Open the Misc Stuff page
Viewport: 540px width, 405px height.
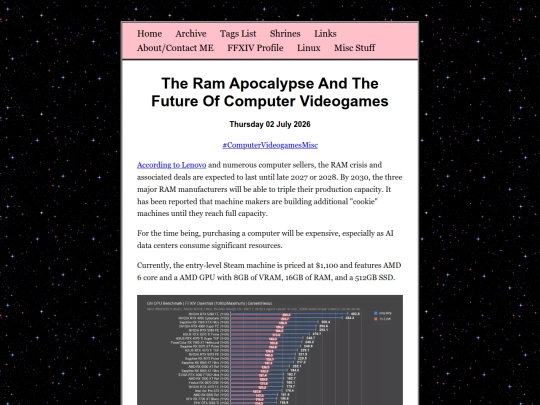[x=354, y=48]
